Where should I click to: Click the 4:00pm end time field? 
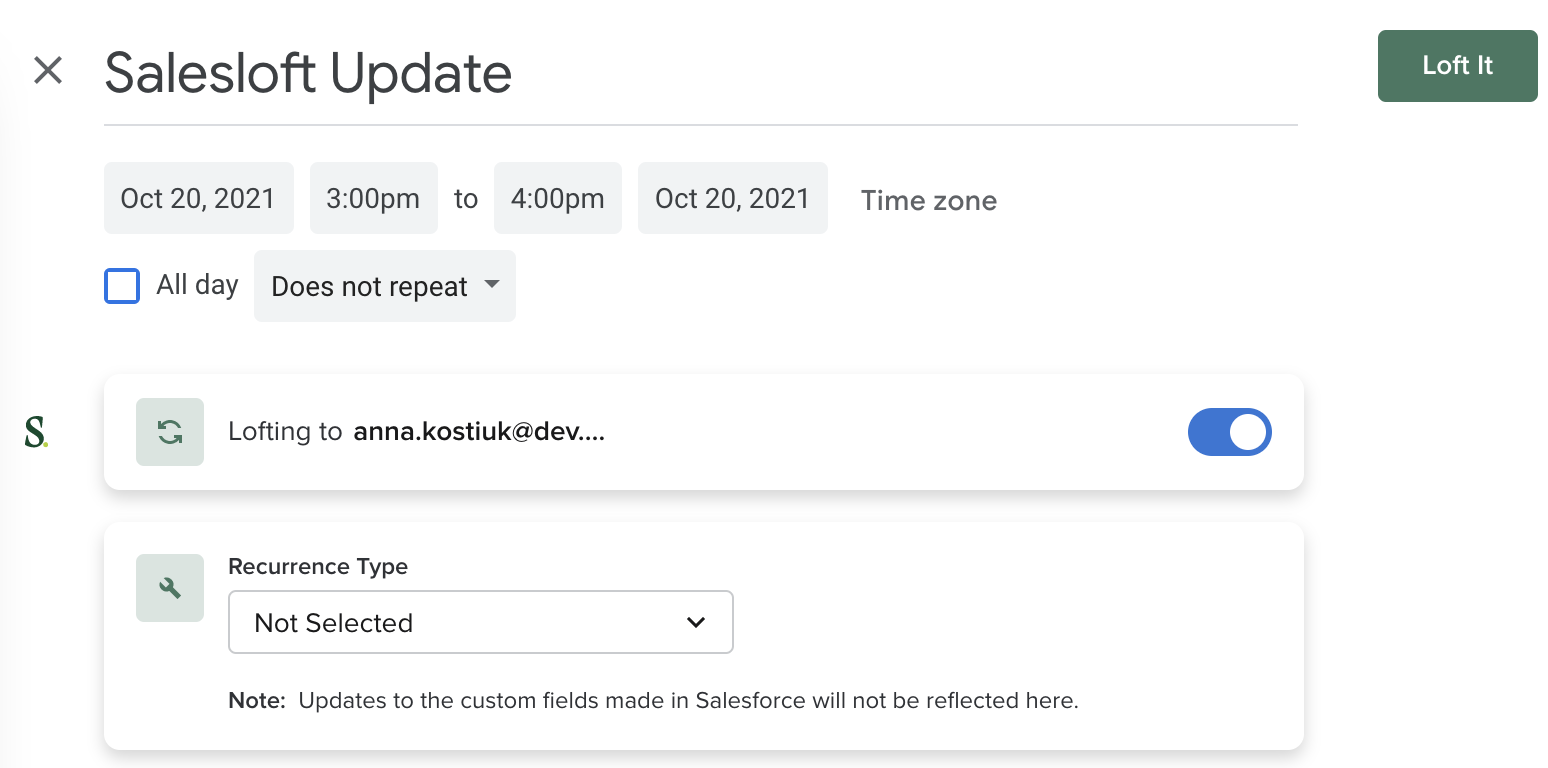[x=558, y=198]
